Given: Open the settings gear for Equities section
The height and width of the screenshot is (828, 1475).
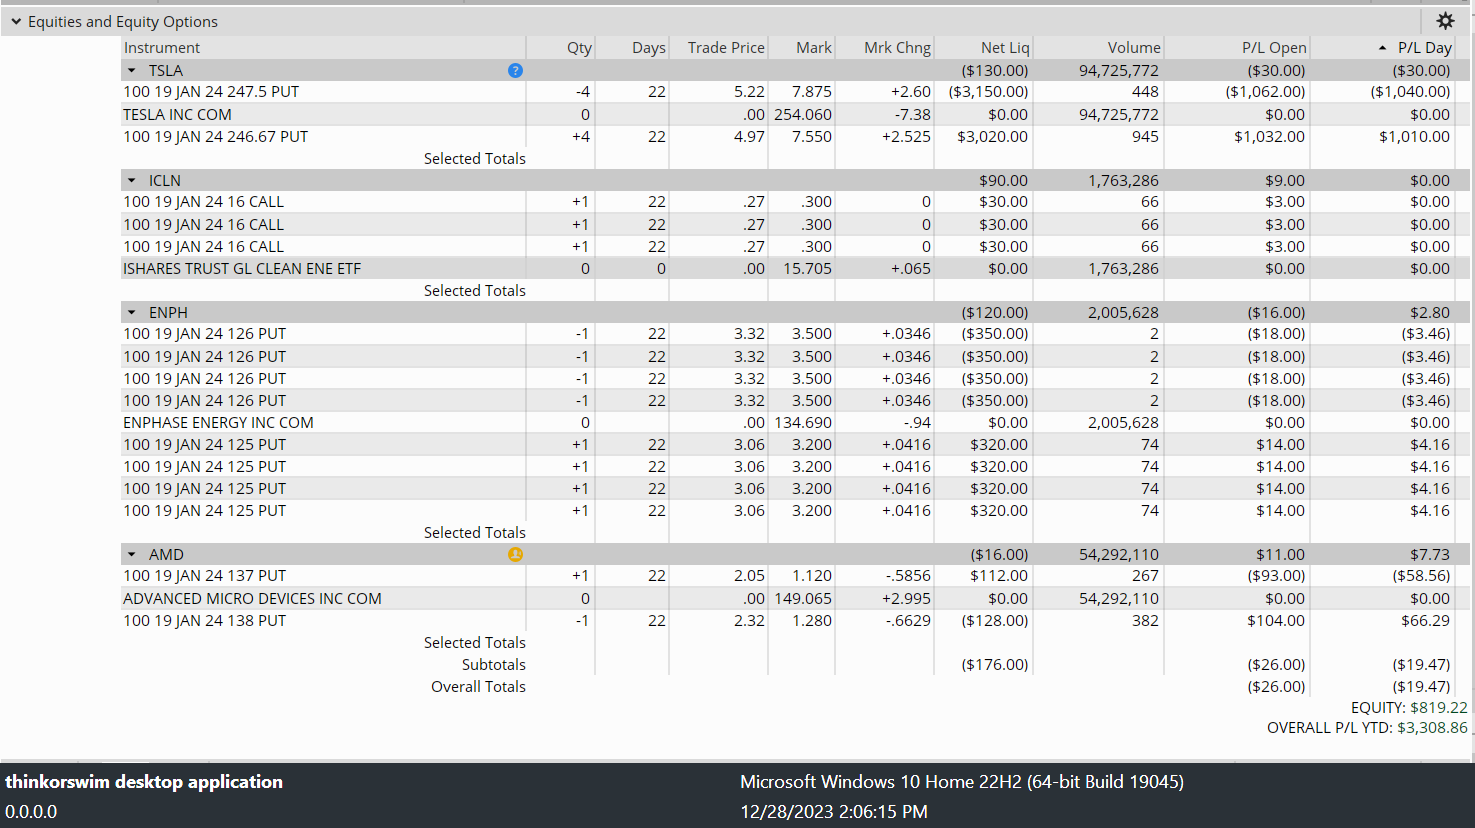Looking at the screenshot, I should [1445, 21].
